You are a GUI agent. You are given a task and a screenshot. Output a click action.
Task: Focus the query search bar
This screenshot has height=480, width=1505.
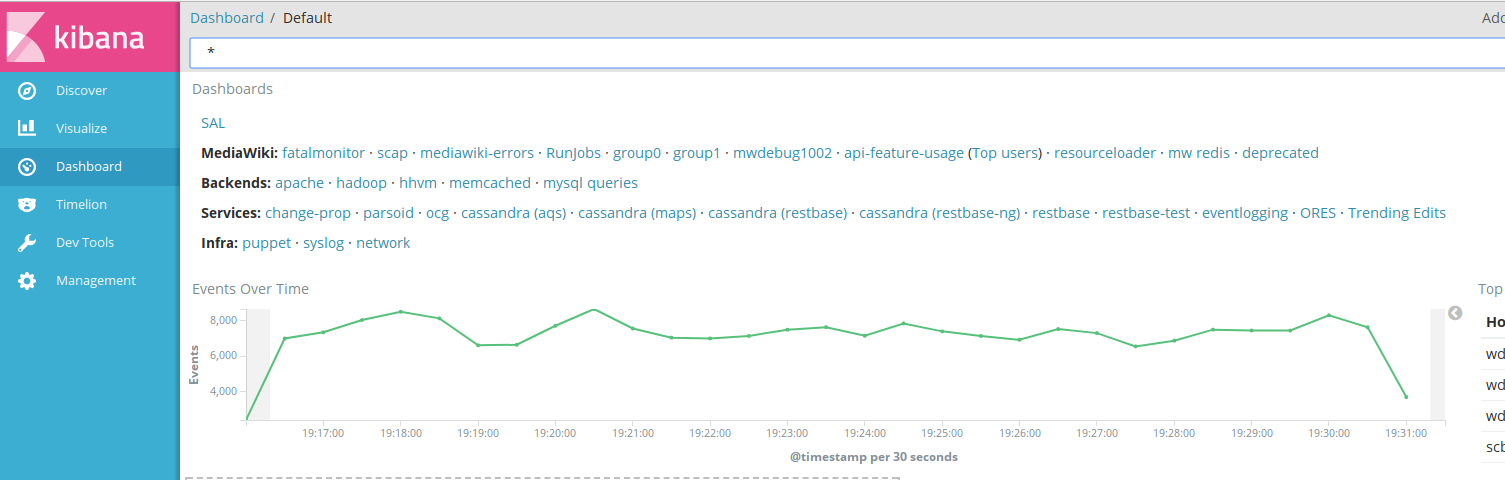click(x=847, y=52)
